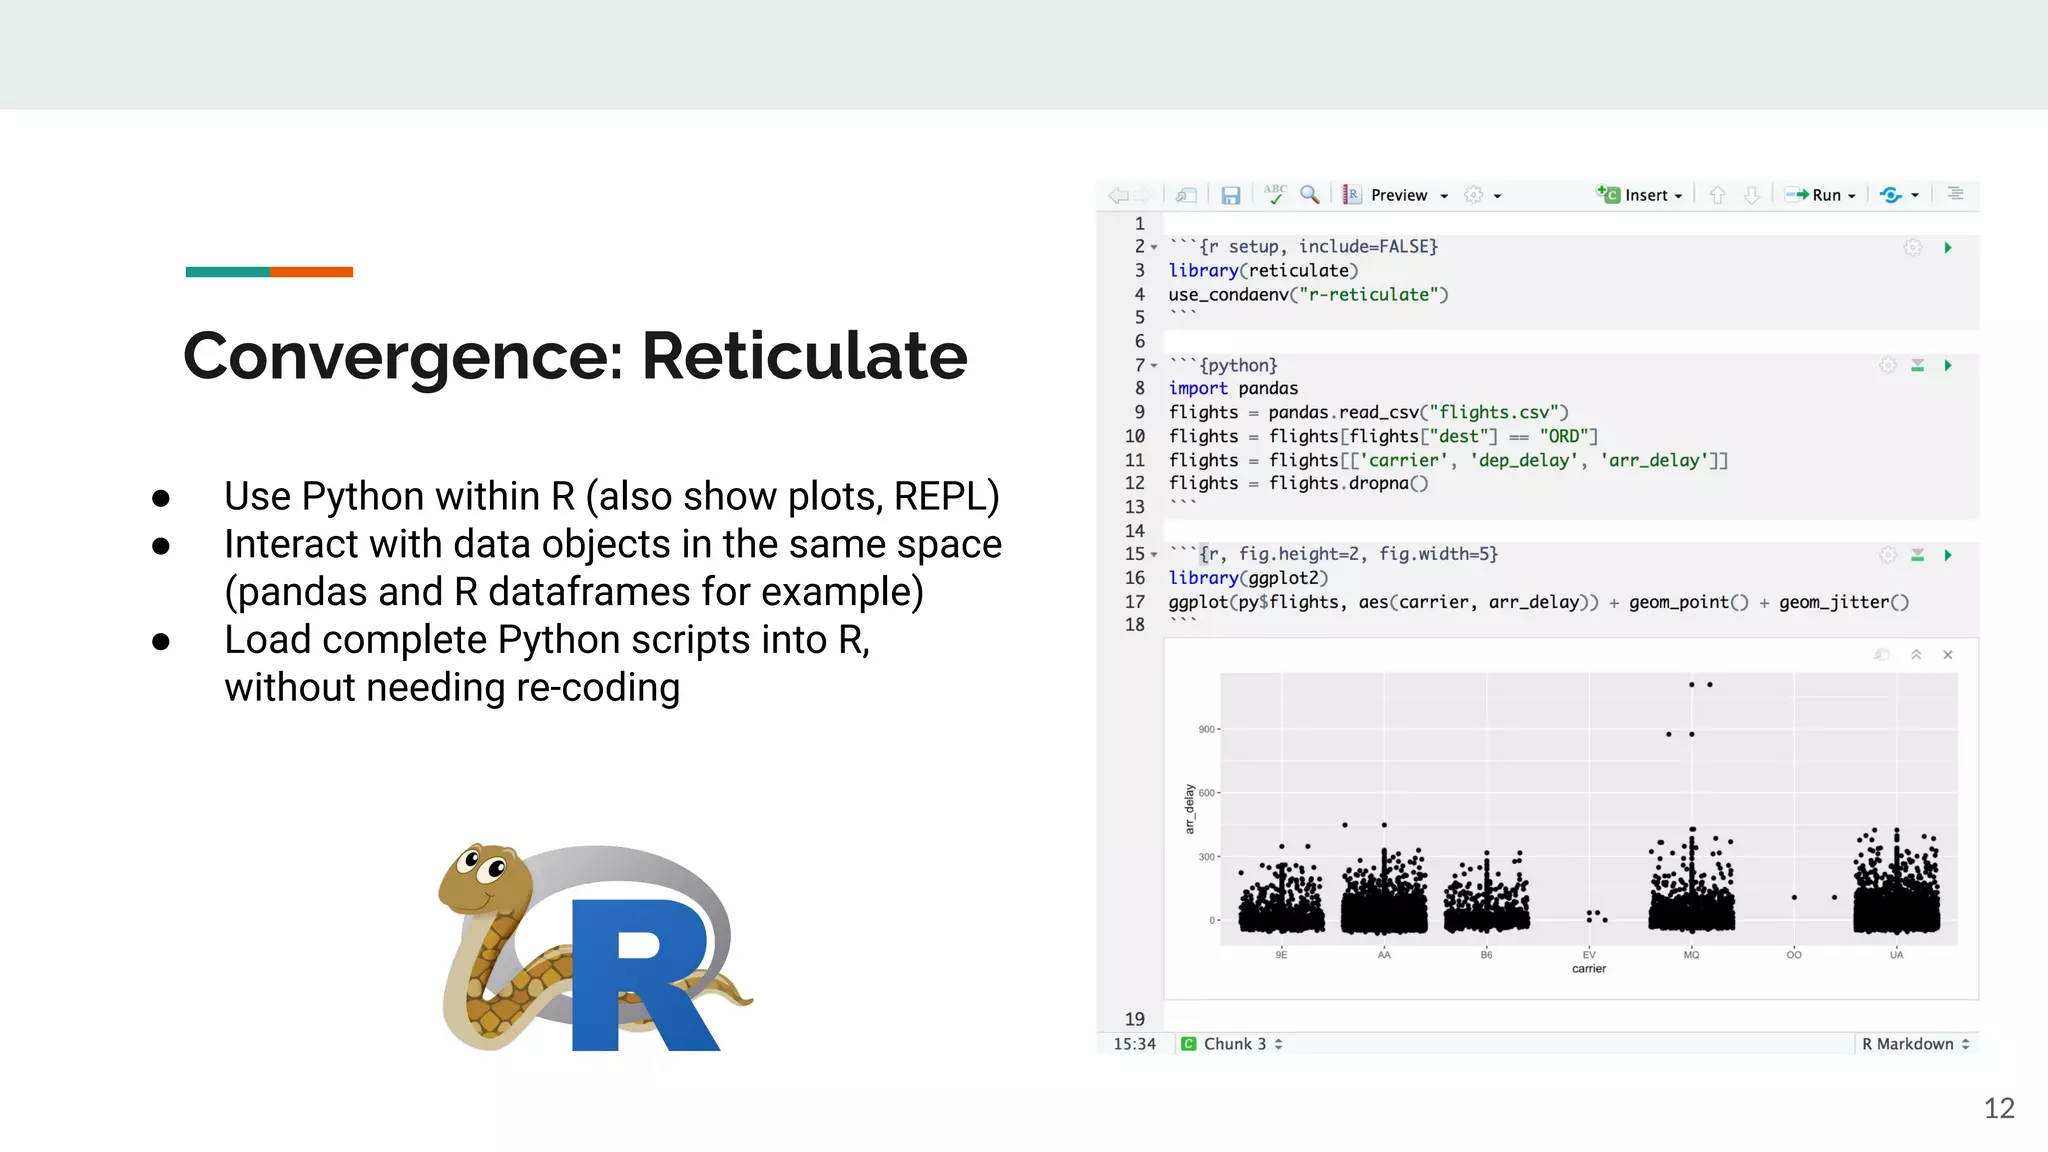Collapse the r setup chunk fold arrow
Image resolution: width=2048 pixels, height=1152 pixels.
1154,247
